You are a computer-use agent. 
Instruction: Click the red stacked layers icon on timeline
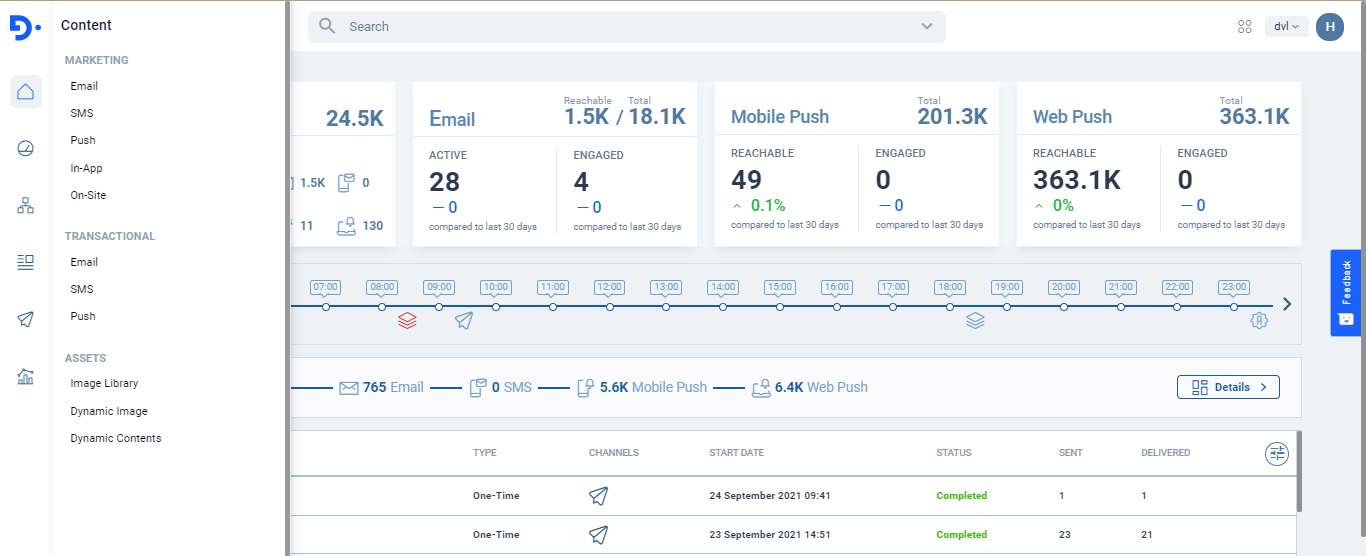click(407, 321)
